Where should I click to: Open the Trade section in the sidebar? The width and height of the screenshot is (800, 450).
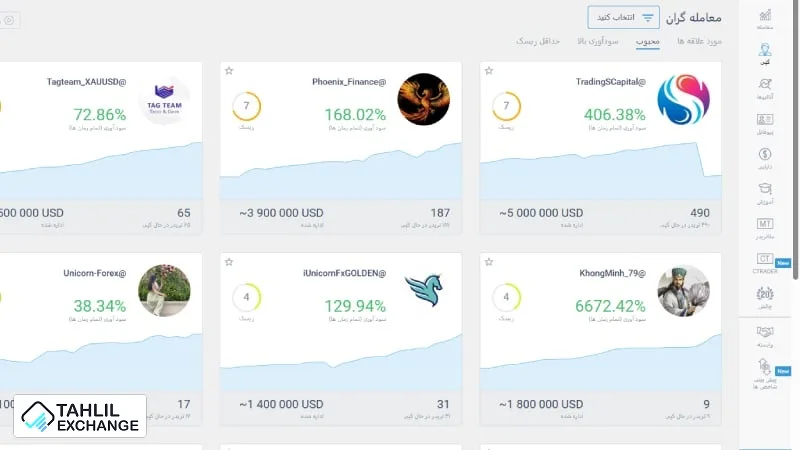(x=765, y=19)
